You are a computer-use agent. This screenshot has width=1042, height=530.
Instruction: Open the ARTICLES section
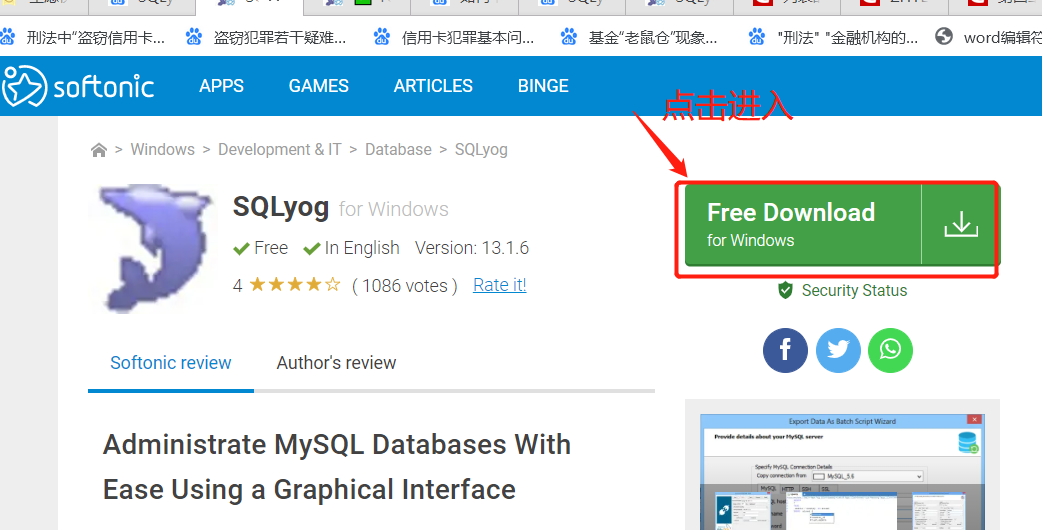click(433, 86)
